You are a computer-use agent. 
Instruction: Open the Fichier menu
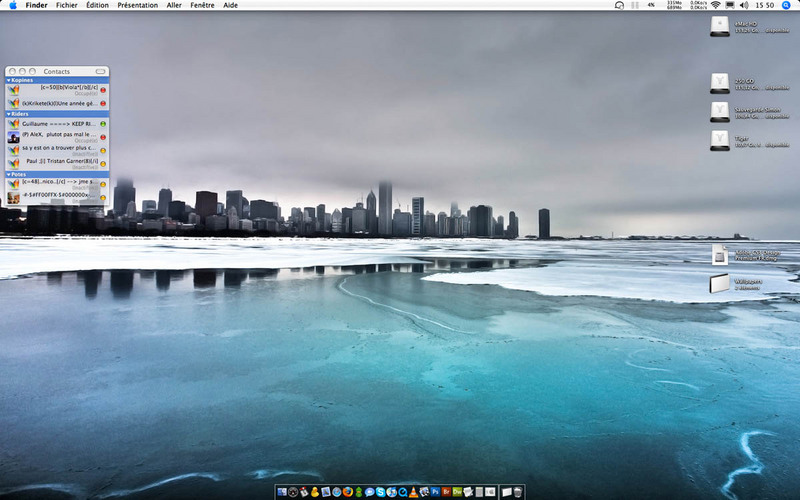(x=67, y=5)
